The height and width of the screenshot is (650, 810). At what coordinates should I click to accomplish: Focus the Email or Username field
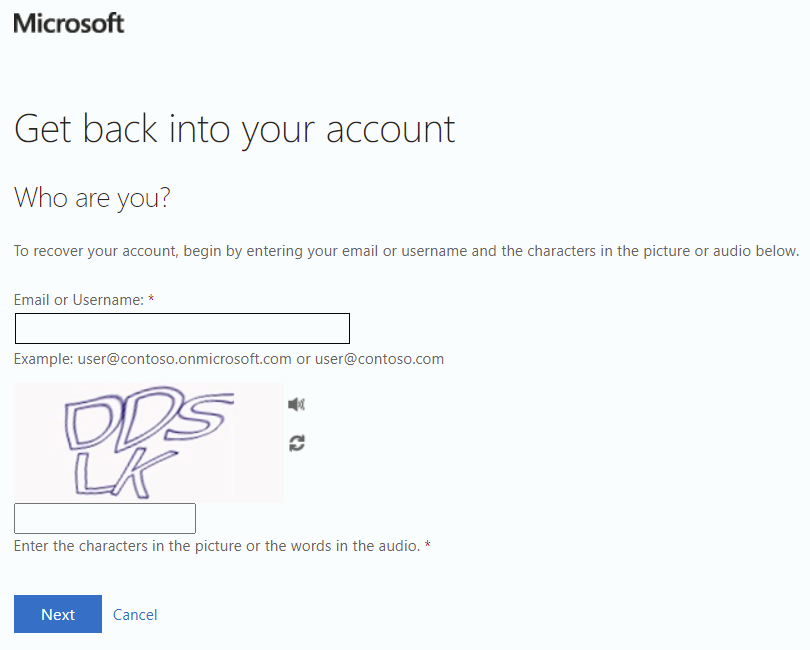click(182, 328)
